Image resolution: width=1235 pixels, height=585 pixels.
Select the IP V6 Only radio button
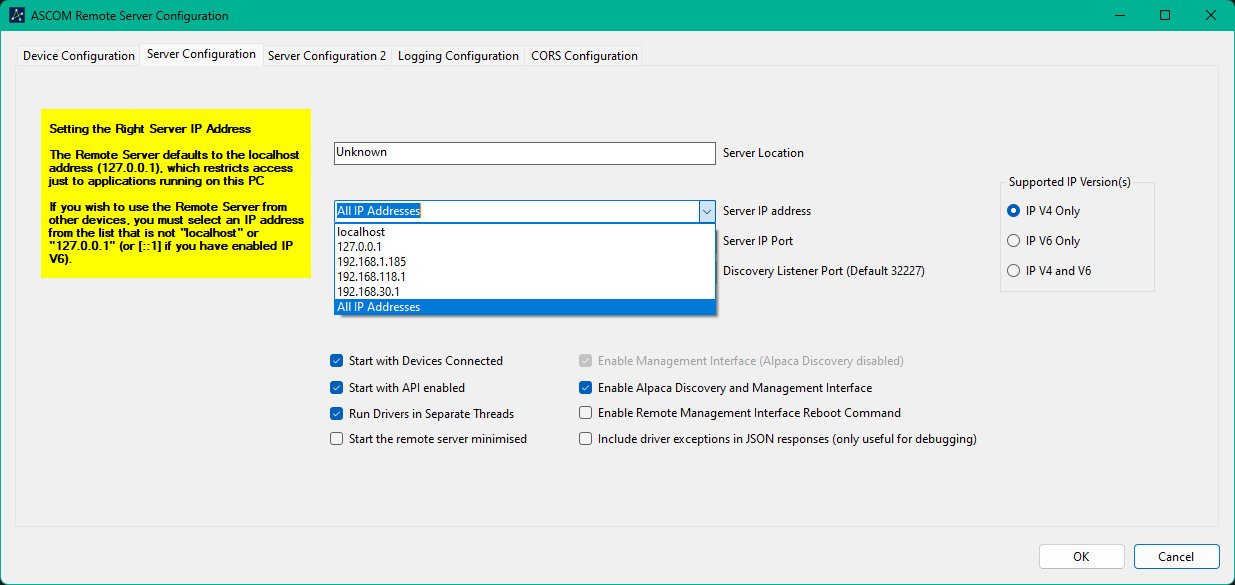[1014, 241]
